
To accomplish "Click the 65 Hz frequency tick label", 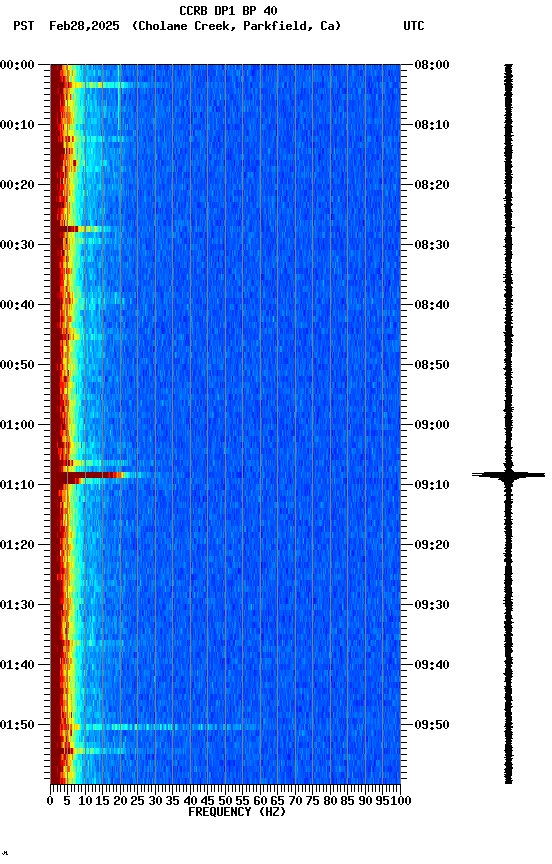I will pos(278,801).
